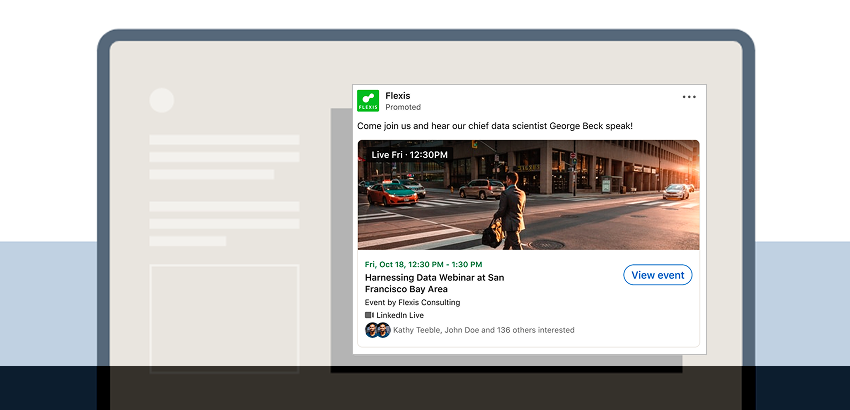Click the View event button
850x410 pixels.
coord(658,275)
